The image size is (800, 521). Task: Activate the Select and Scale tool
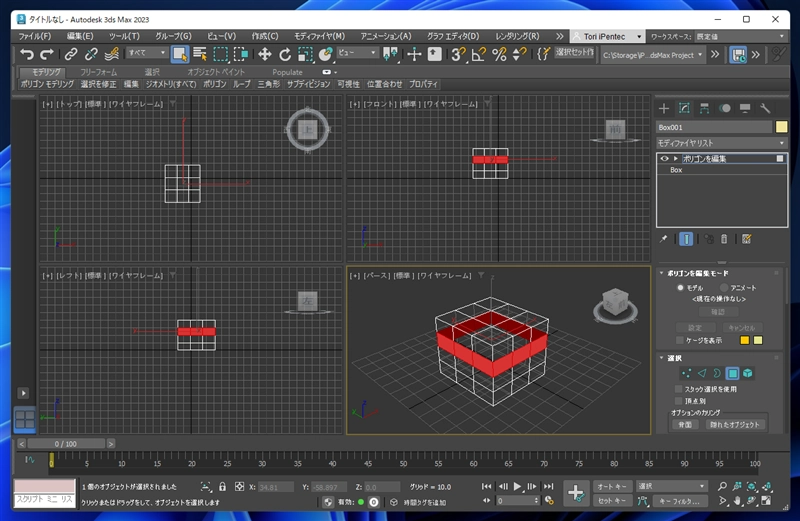(305, 54)
